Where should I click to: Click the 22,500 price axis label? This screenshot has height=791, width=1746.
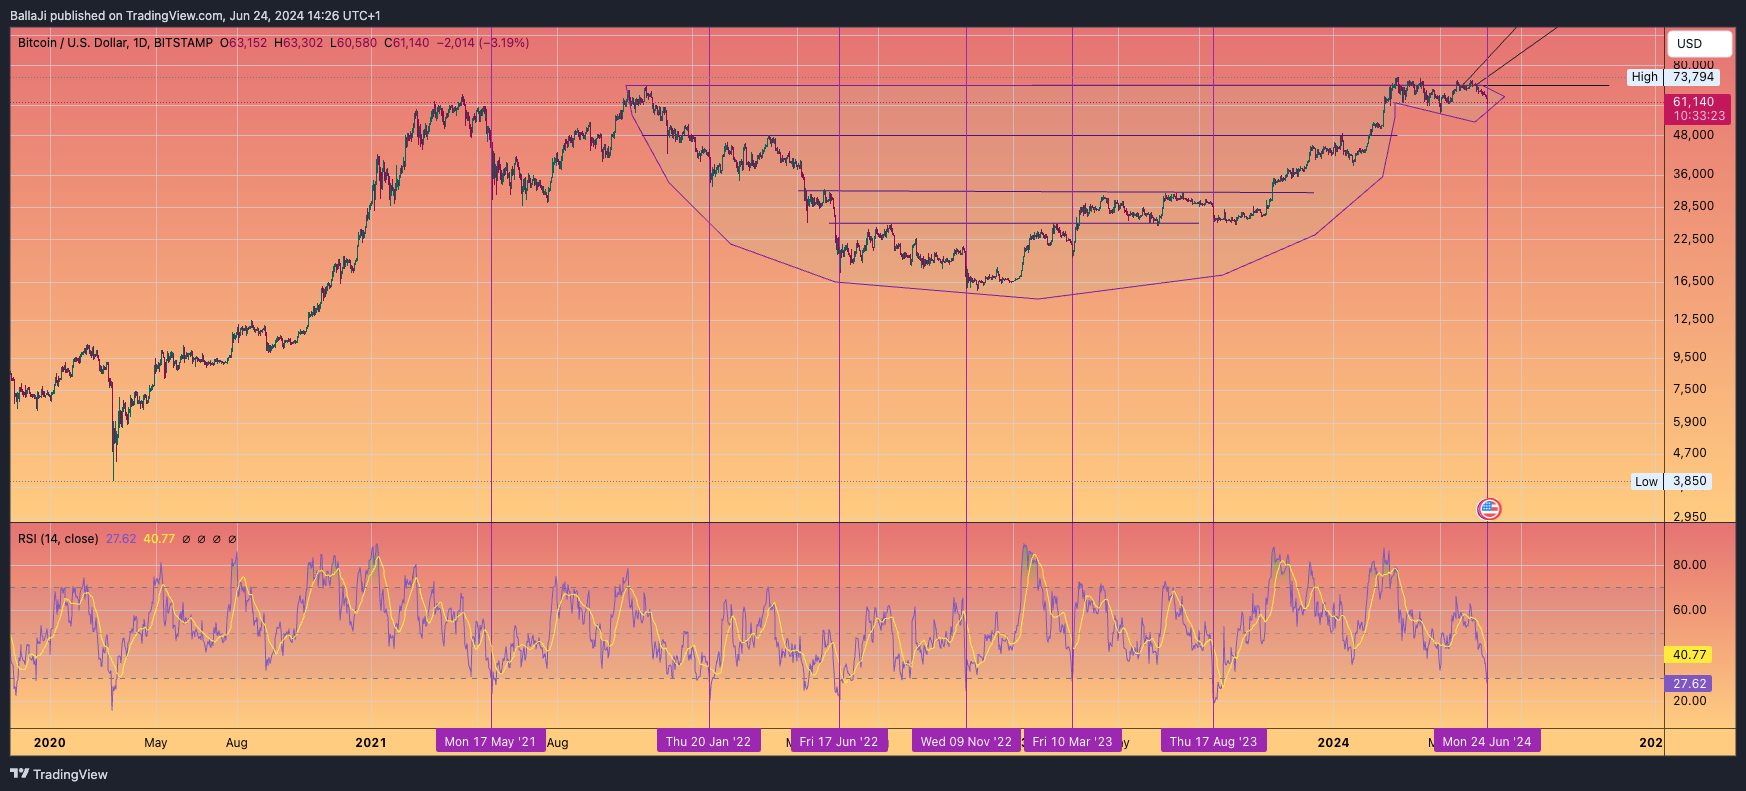coord(1694,239)
